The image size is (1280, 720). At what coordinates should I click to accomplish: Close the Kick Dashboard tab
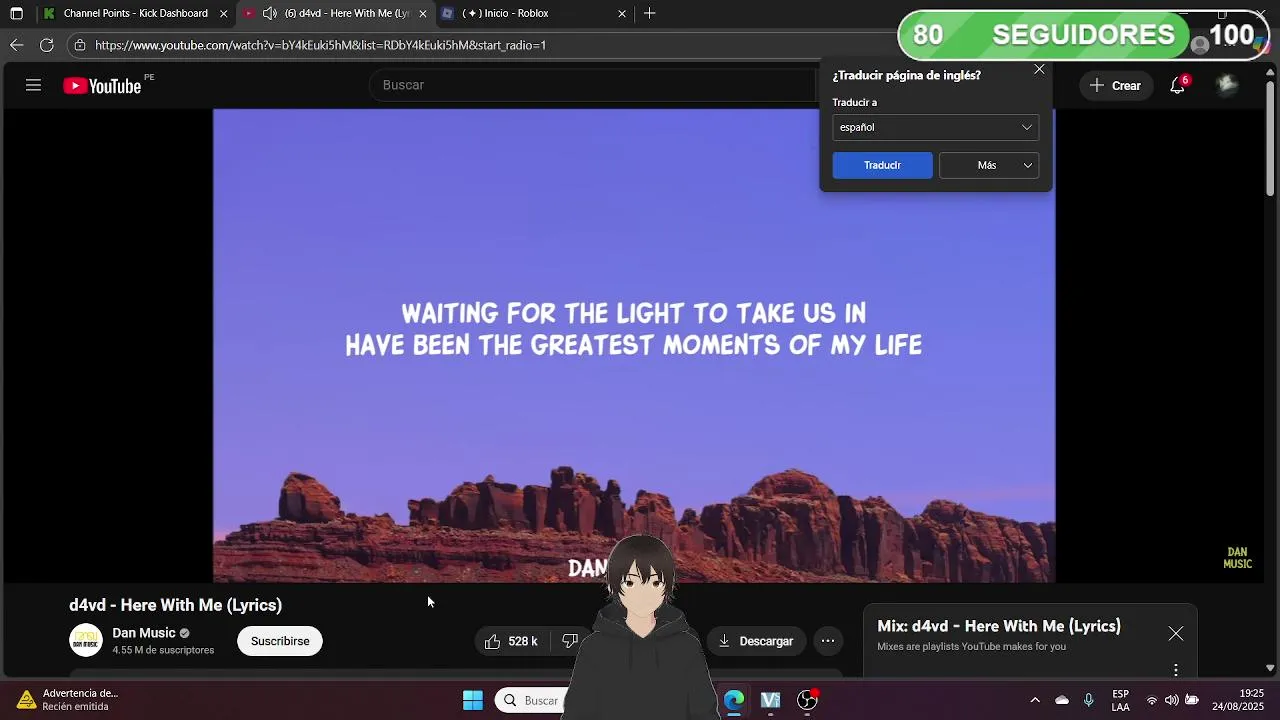click(x=223, y=13)
